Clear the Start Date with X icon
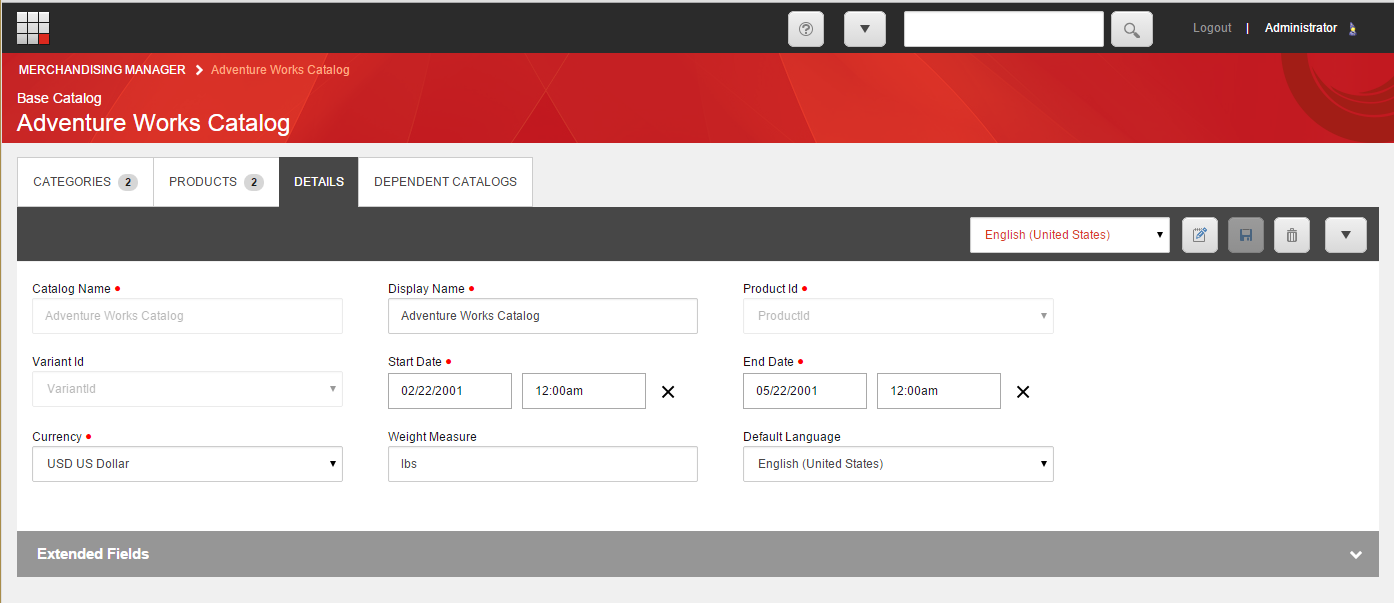The image size is (1394, 603). (668, 392)
